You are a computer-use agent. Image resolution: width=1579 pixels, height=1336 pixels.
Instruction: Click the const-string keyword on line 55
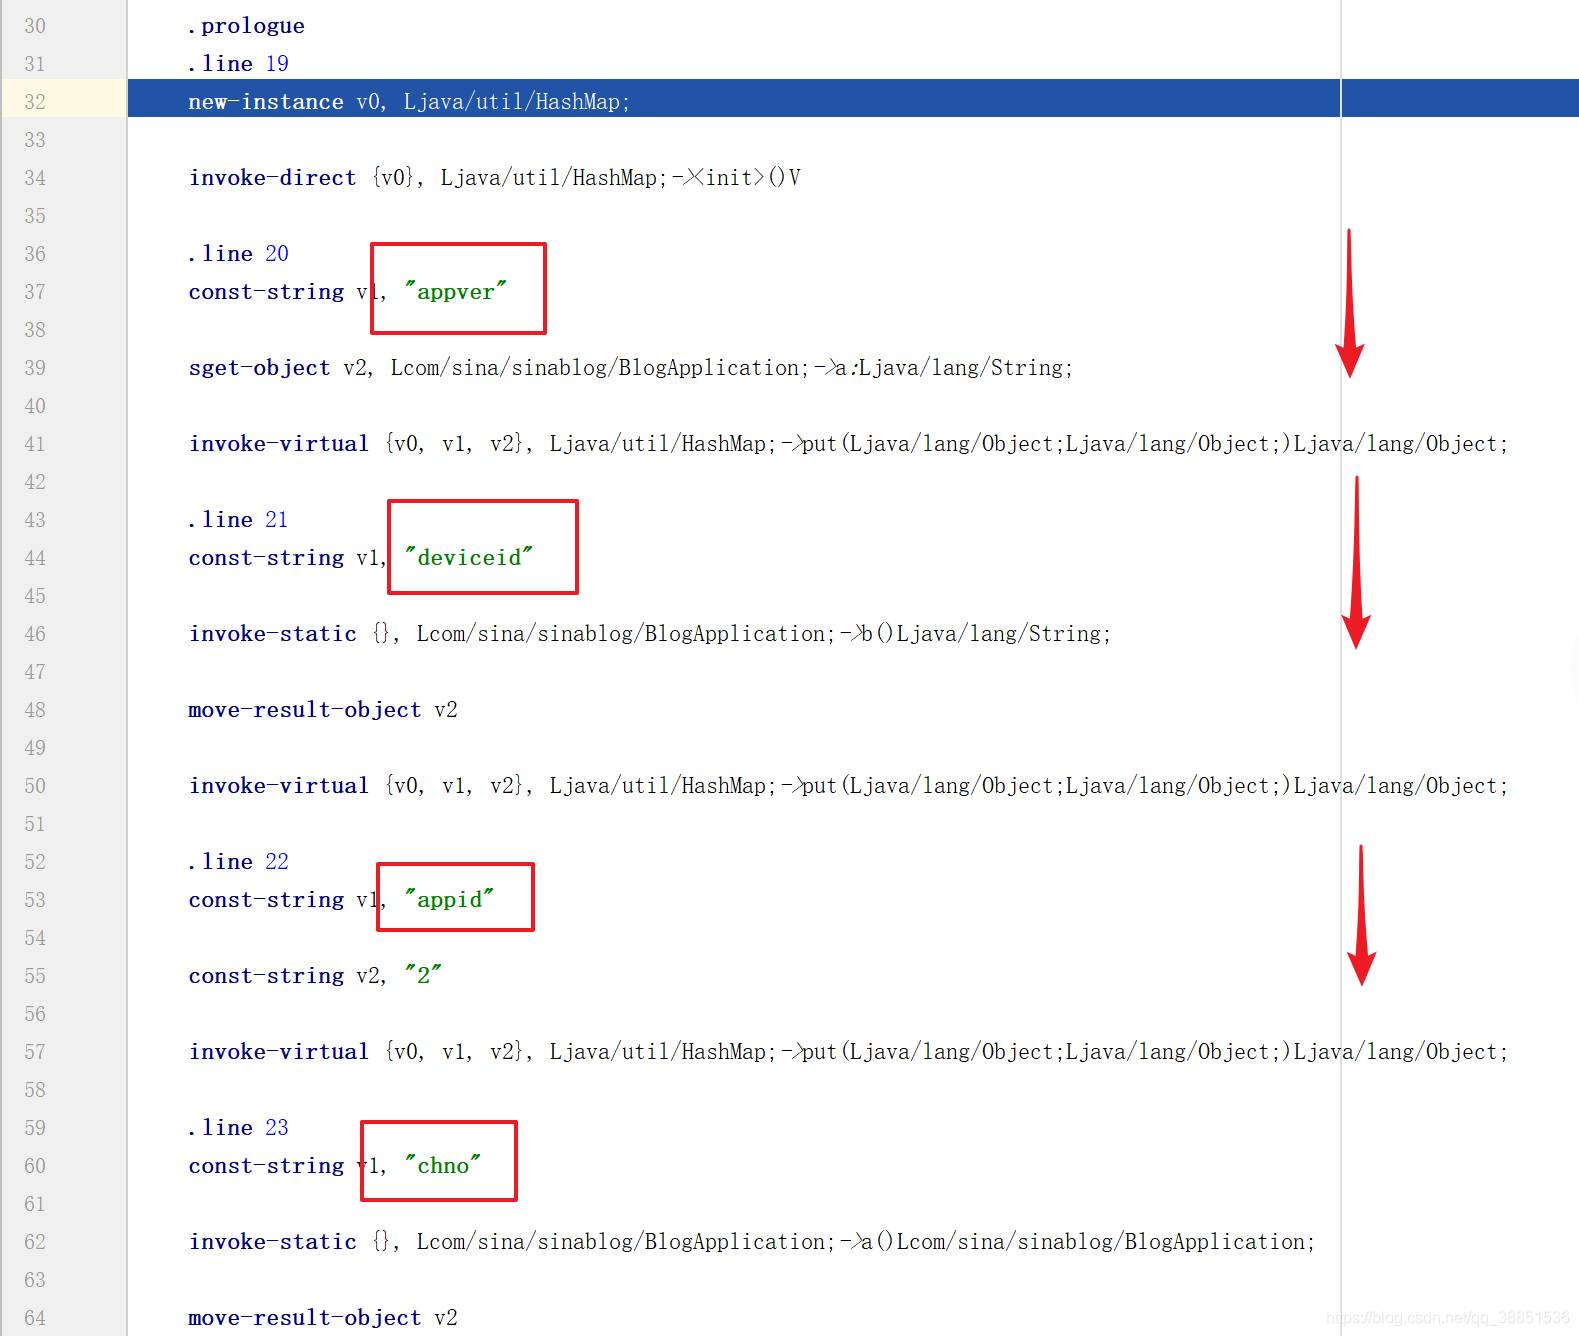tap(266, 976)
